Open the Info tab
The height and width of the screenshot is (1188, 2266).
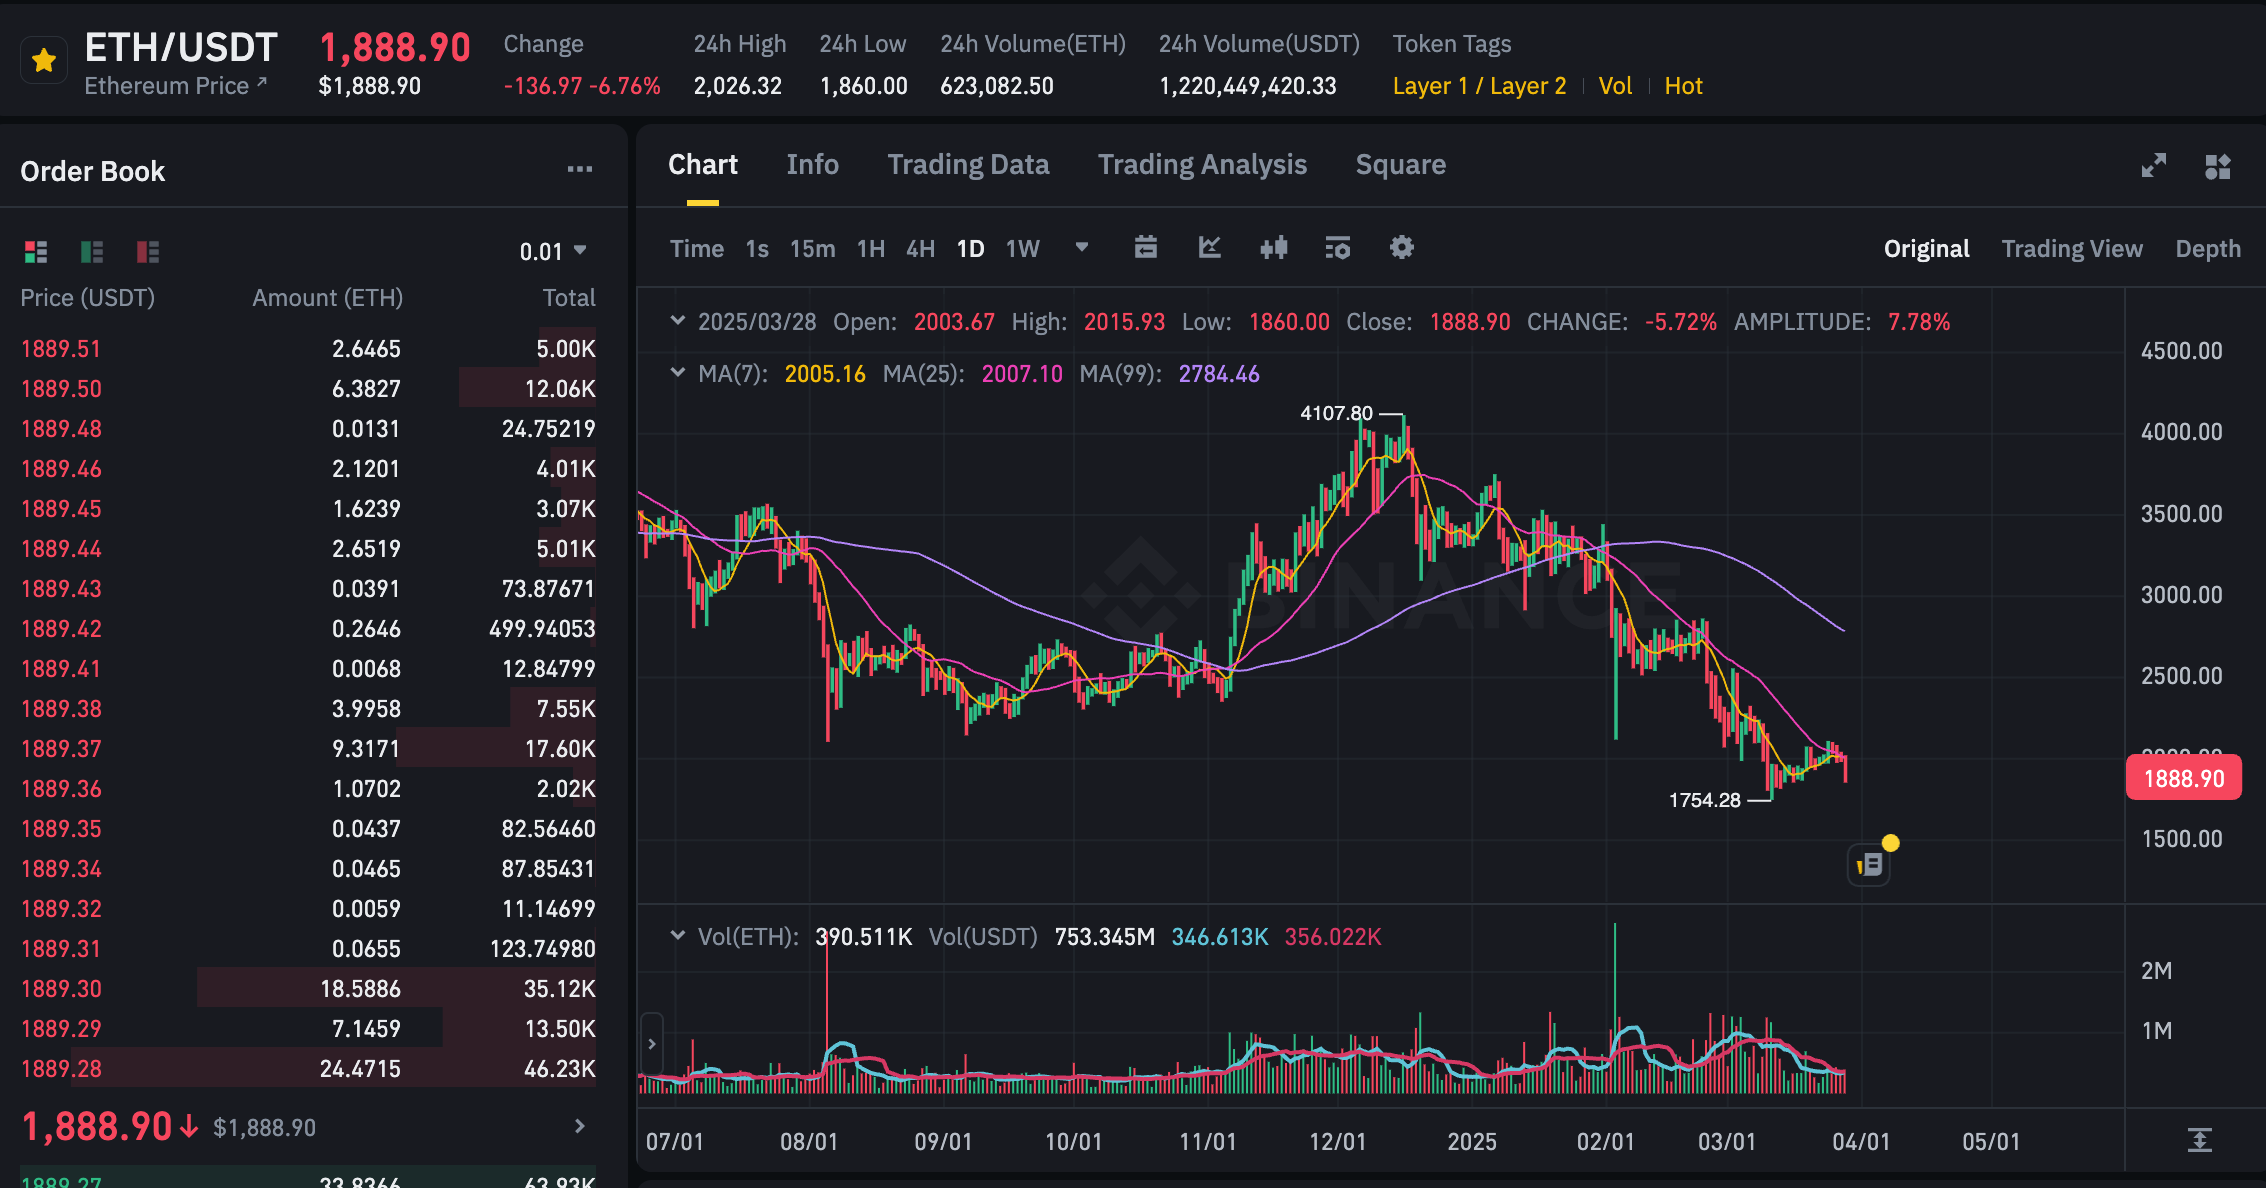[812, 165]
